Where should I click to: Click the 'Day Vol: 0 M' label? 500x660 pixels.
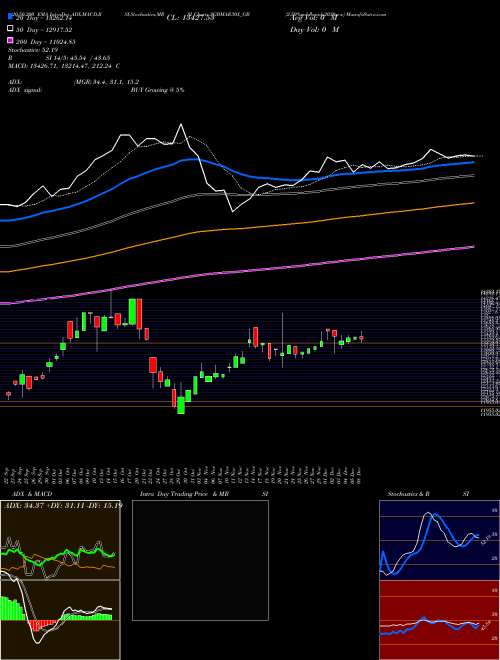click(x=314, y=30)
